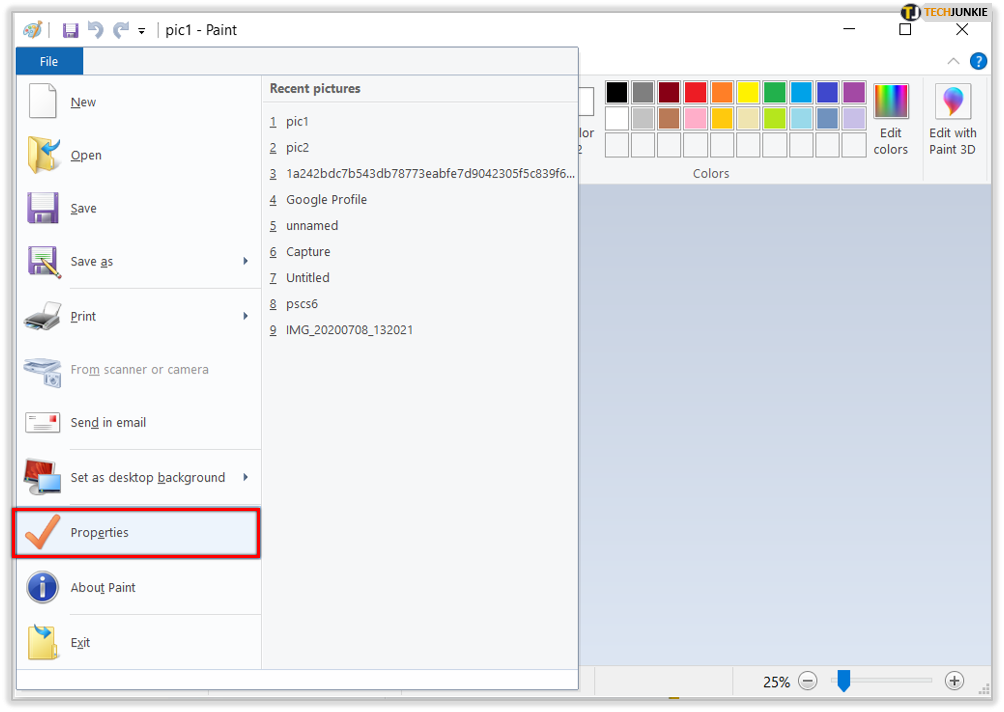Select the purple color swatch
This screenshot has height=712, width=1004.
[x=854, y=92]
